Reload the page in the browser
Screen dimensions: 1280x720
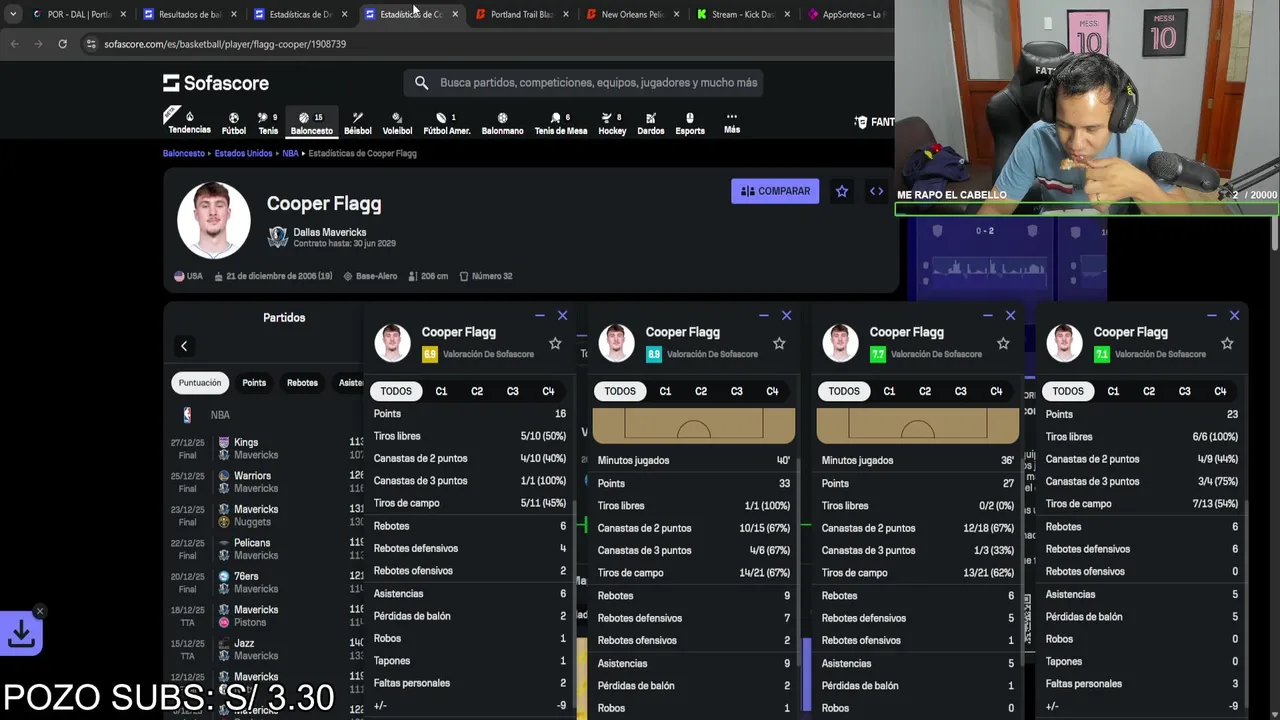[x=62, y=44]
